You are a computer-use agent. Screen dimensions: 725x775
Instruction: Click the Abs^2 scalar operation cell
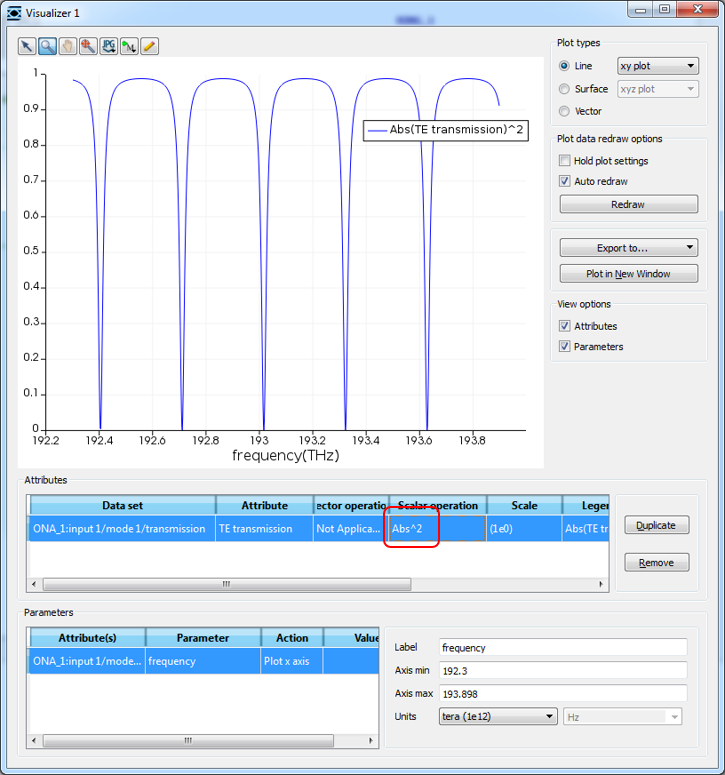(438, 528)
